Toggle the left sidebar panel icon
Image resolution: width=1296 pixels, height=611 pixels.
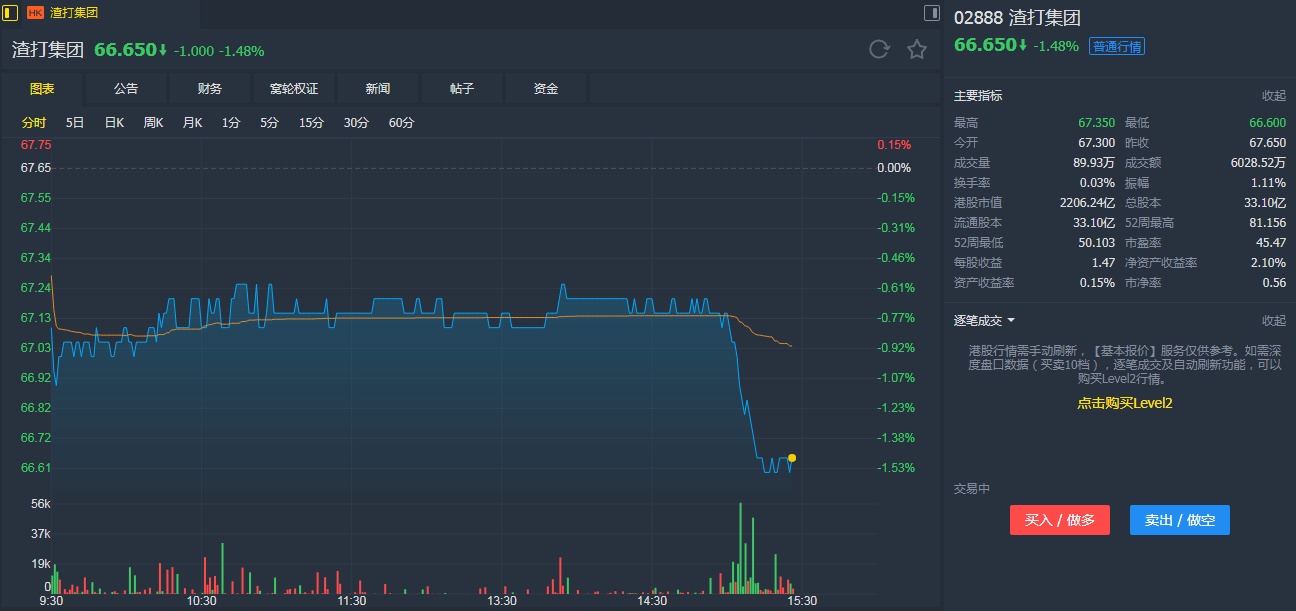click(x=10, y=13)
